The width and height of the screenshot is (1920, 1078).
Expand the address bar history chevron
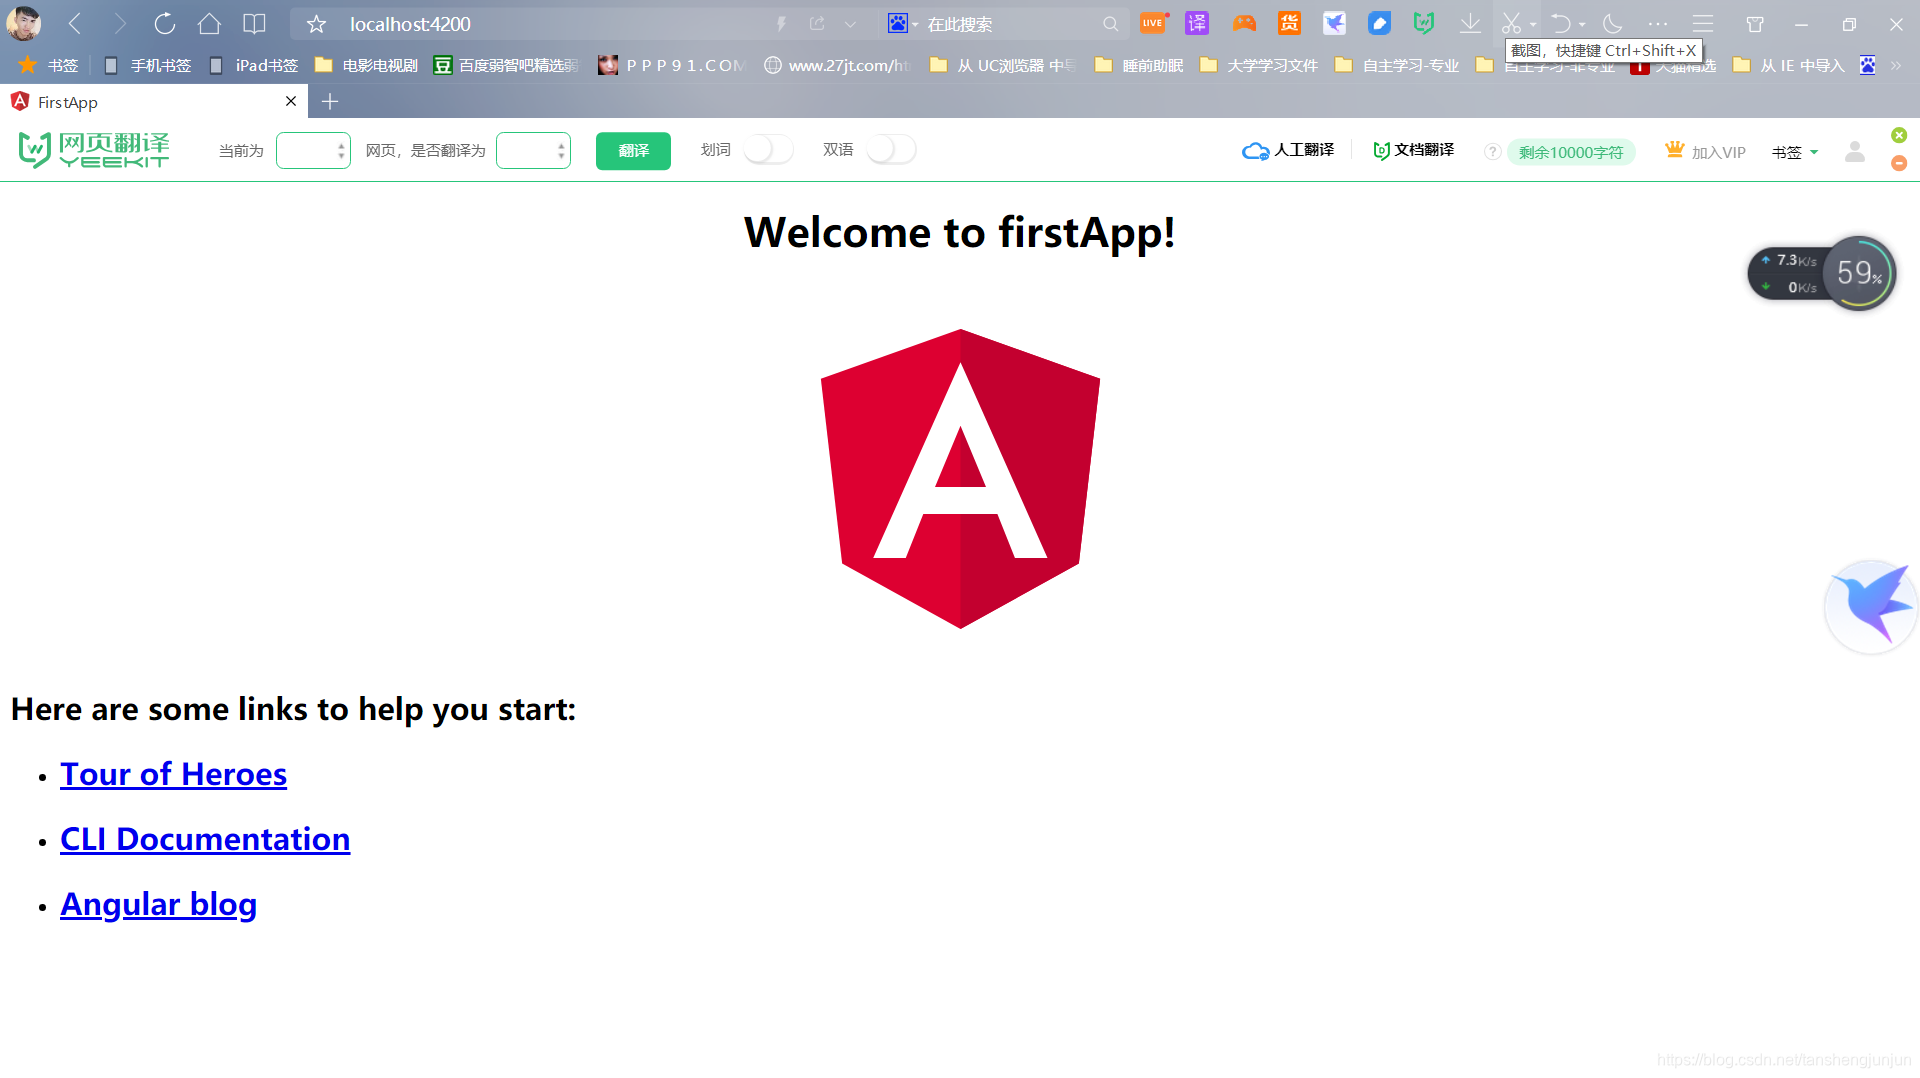(850, 24)
